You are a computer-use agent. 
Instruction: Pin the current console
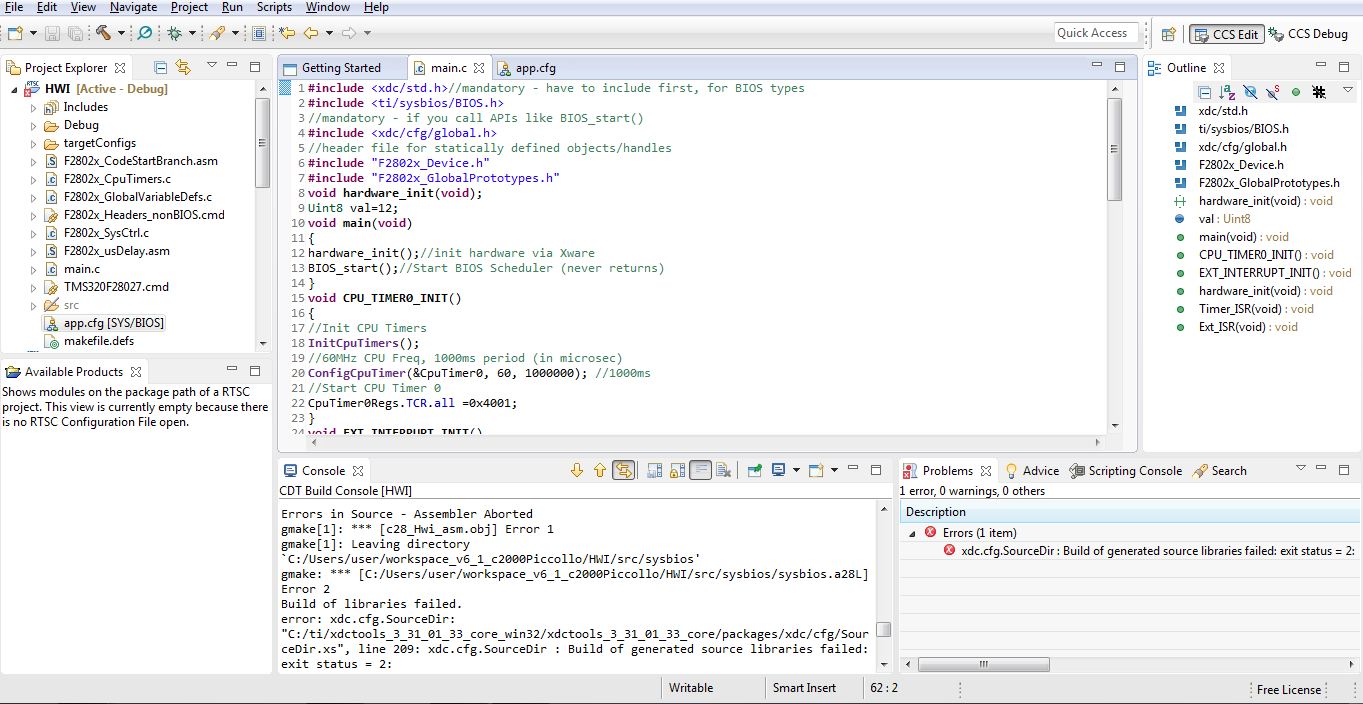click(754, 470)
